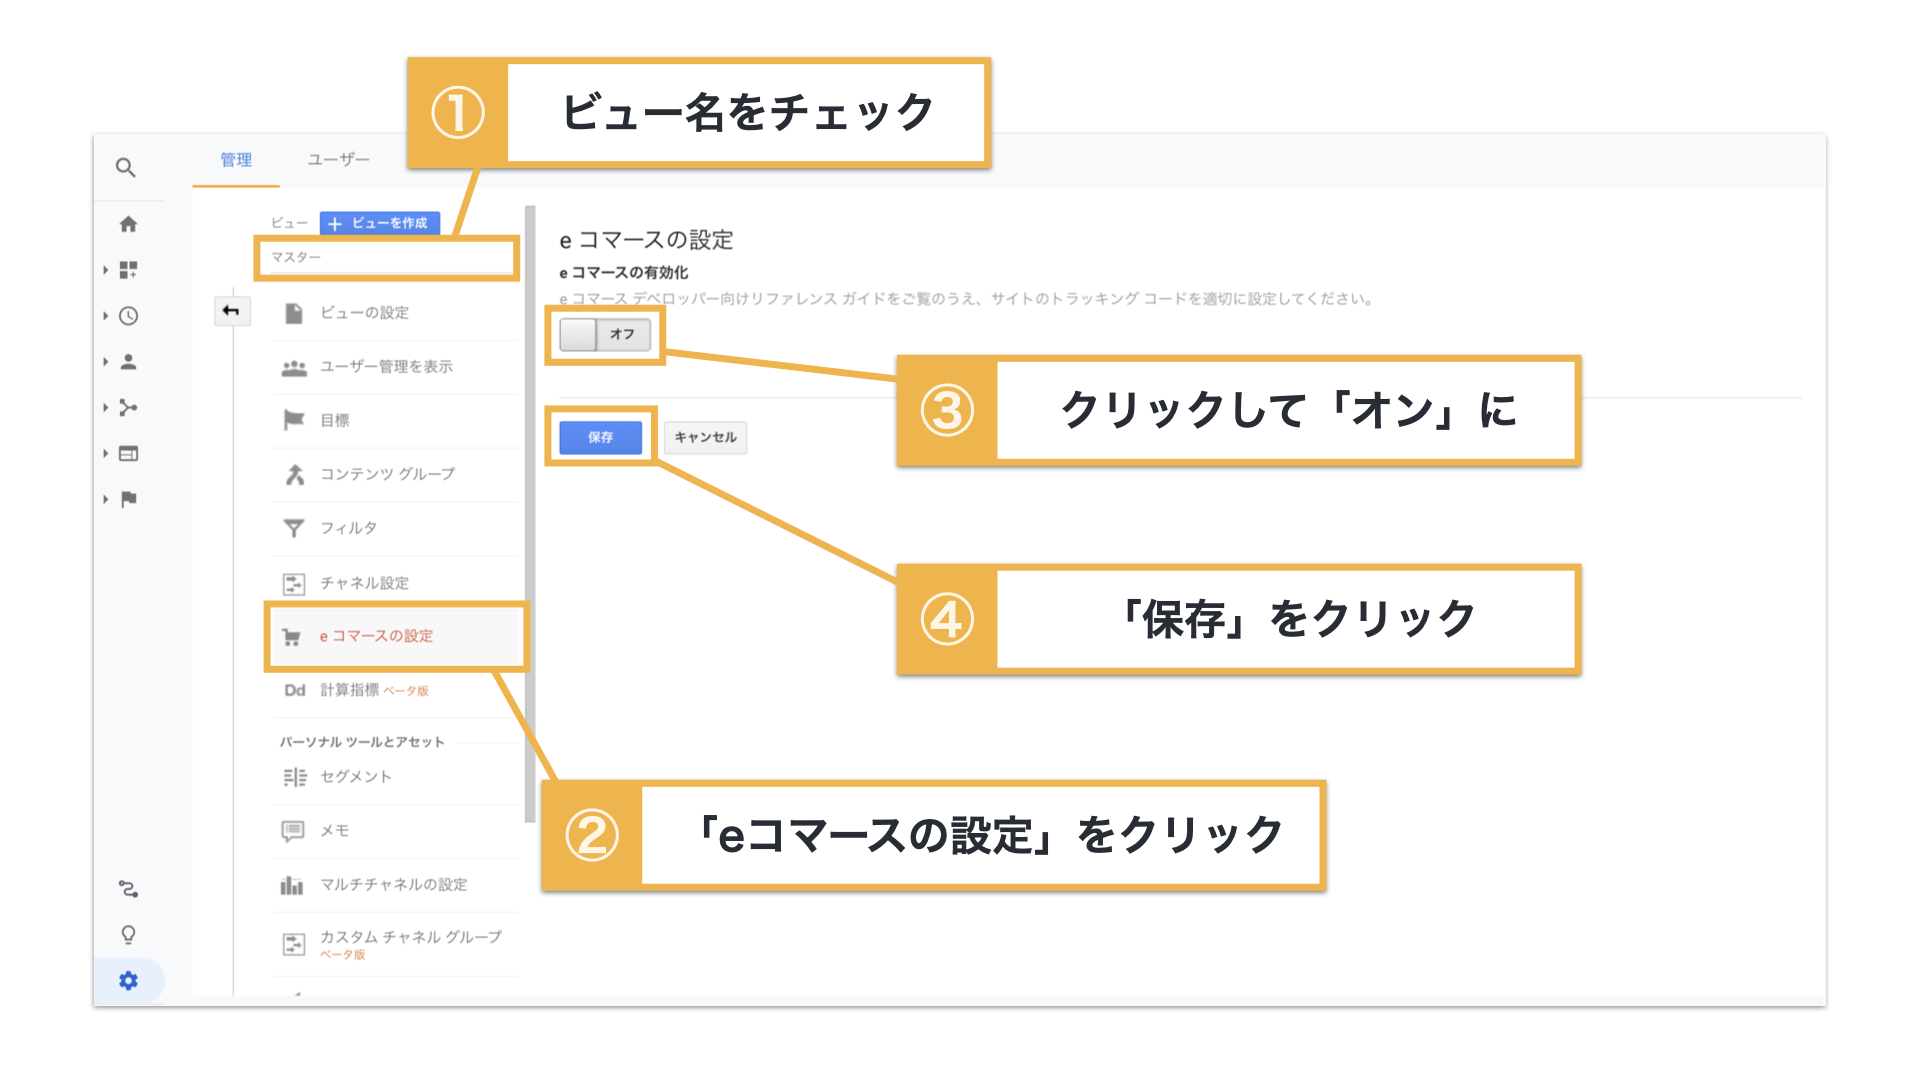The image size is (1920, 1080).
Task: Open ビューの設定 menu item
Action: [x=395, y=313]
